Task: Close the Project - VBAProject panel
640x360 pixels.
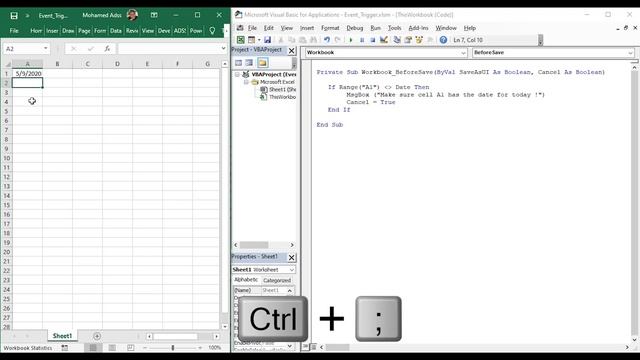Action: 291,51
